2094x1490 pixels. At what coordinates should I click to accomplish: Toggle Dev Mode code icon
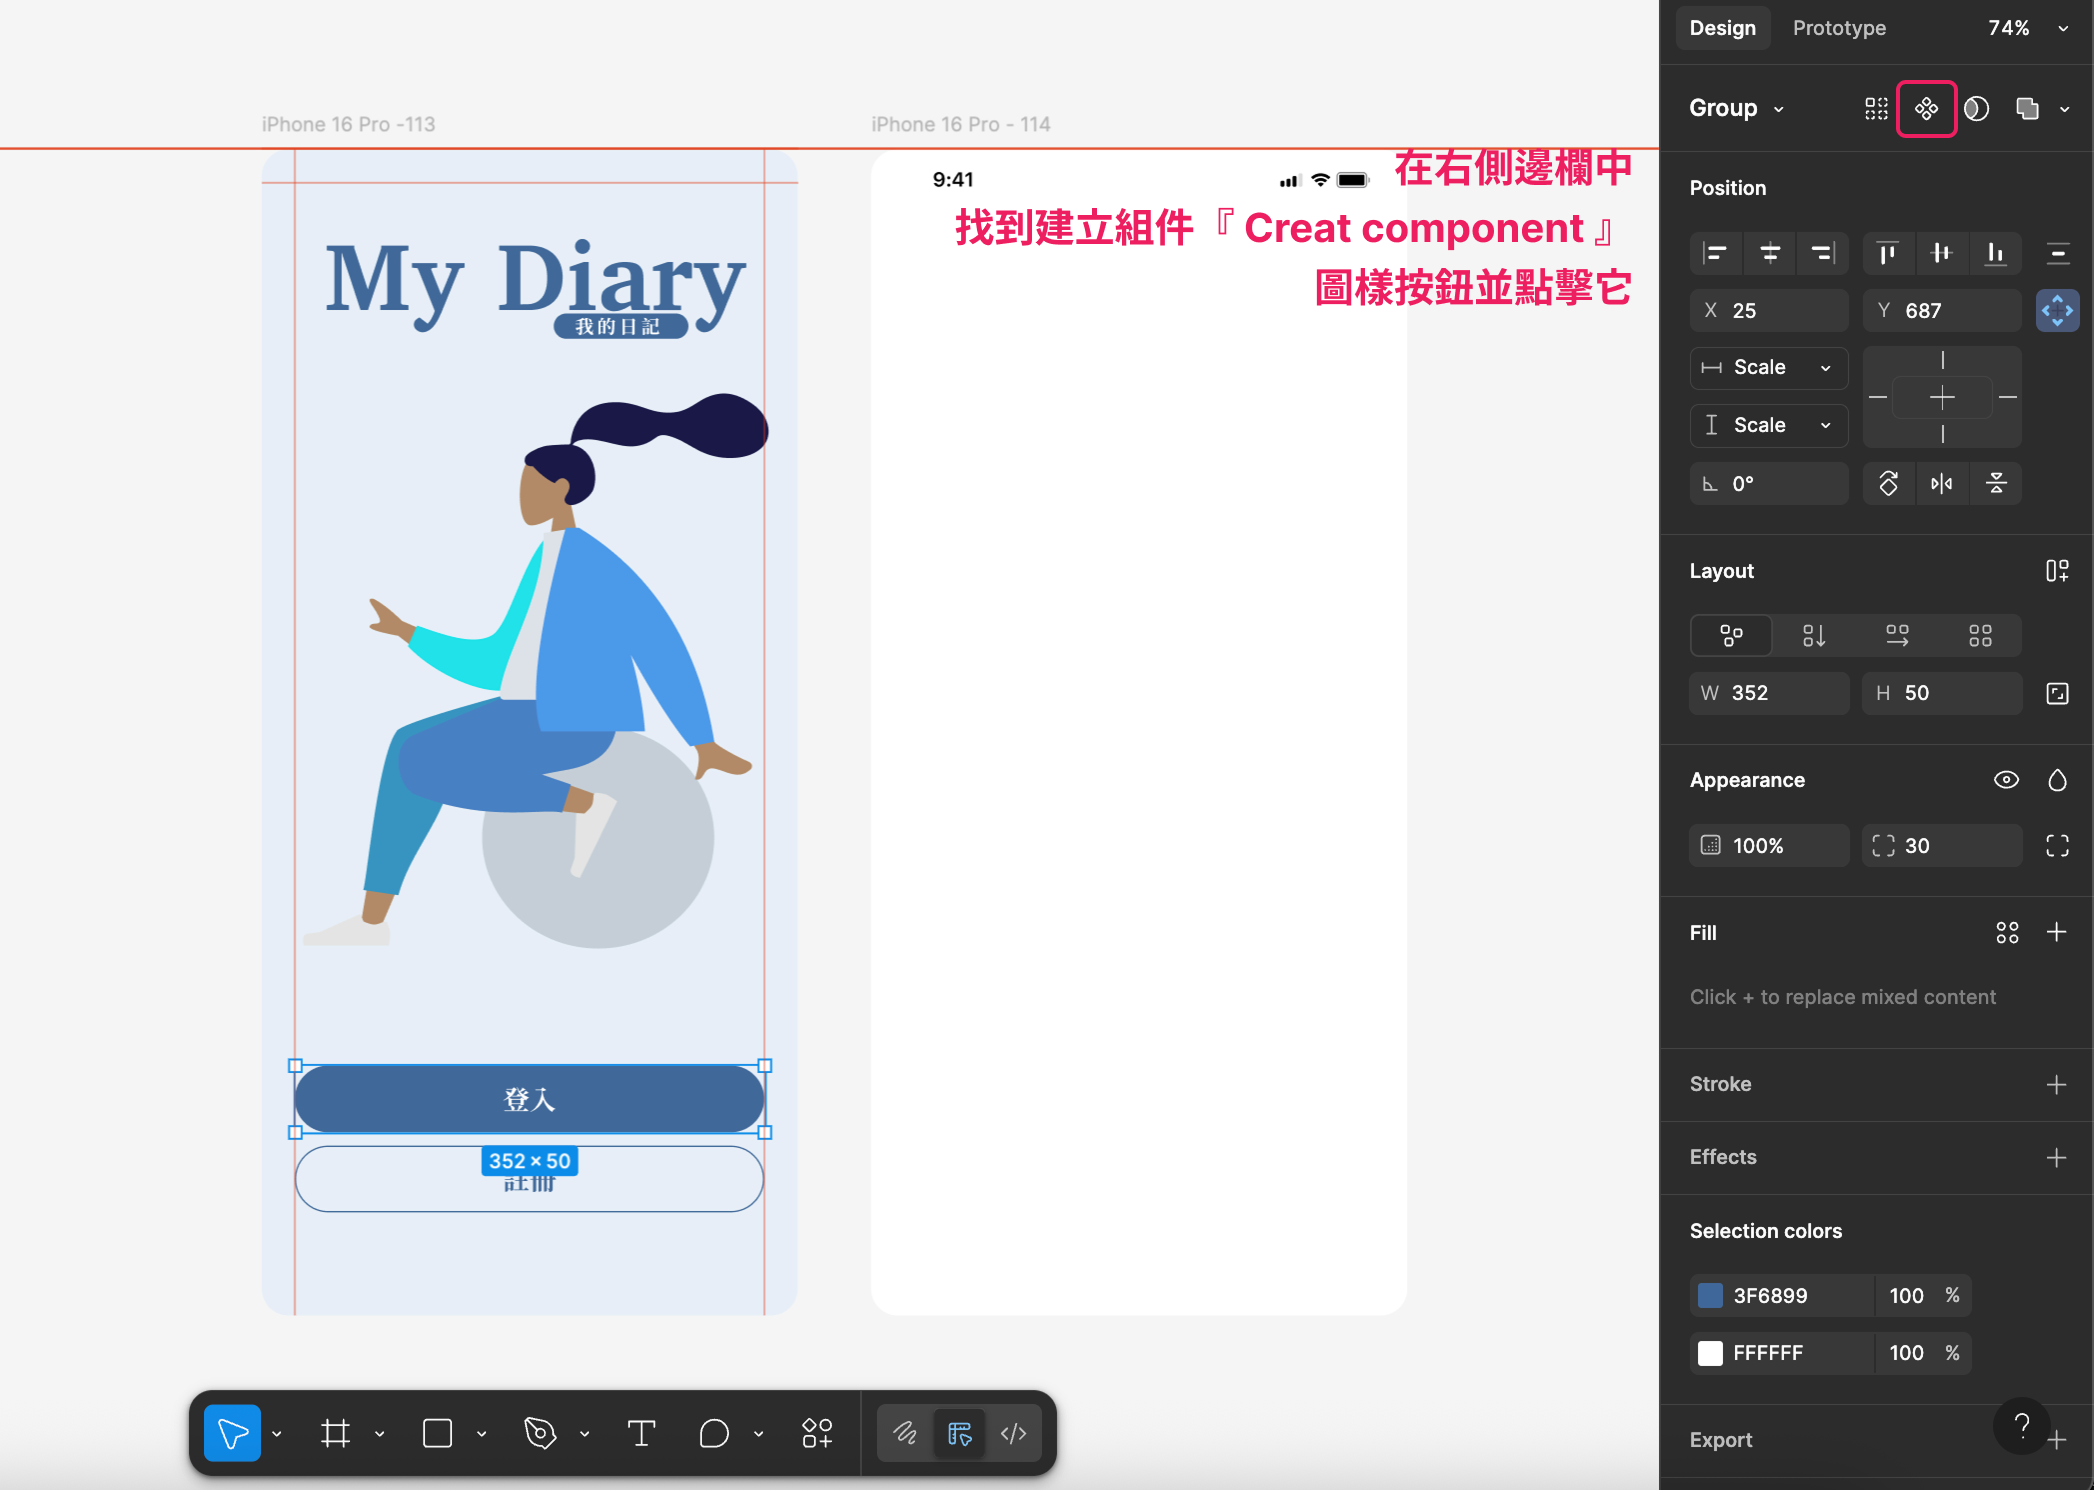tap(1013, 1433)
